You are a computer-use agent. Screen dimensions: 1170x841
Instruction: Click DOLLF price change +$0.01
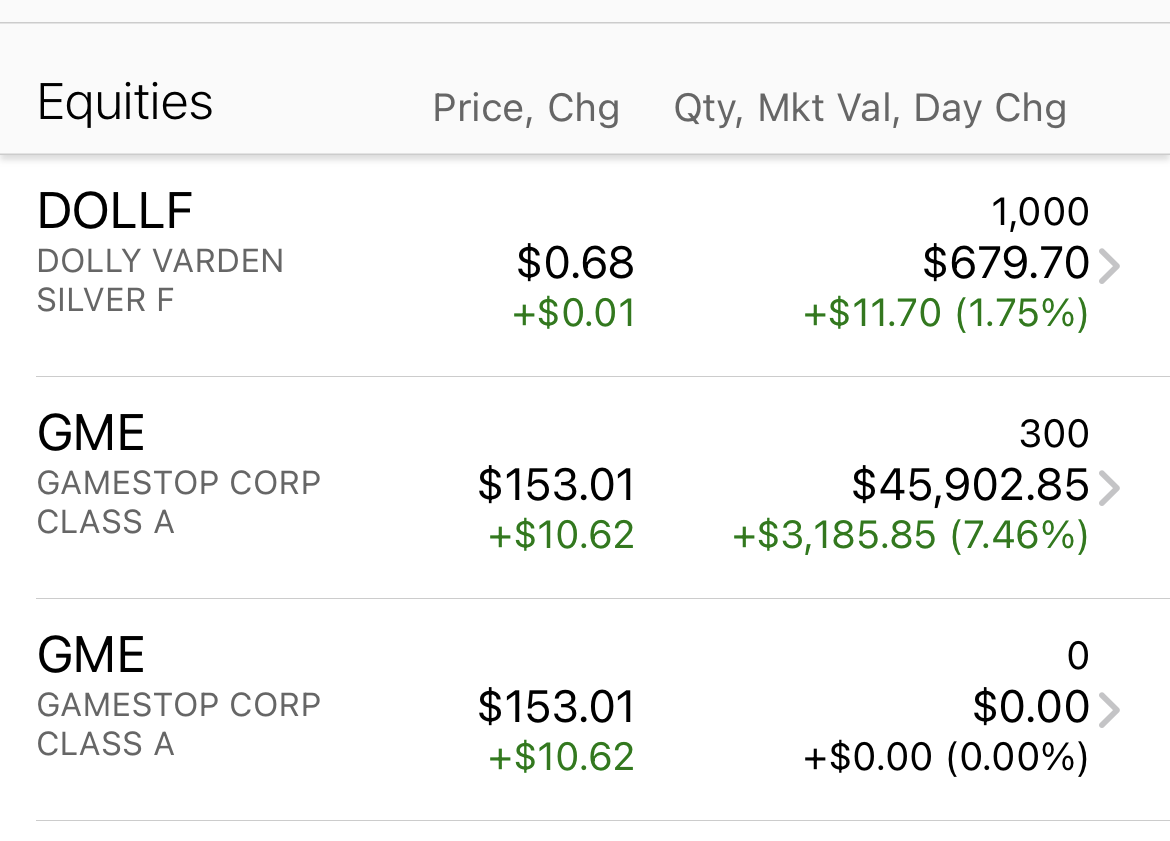click(574, 313)
